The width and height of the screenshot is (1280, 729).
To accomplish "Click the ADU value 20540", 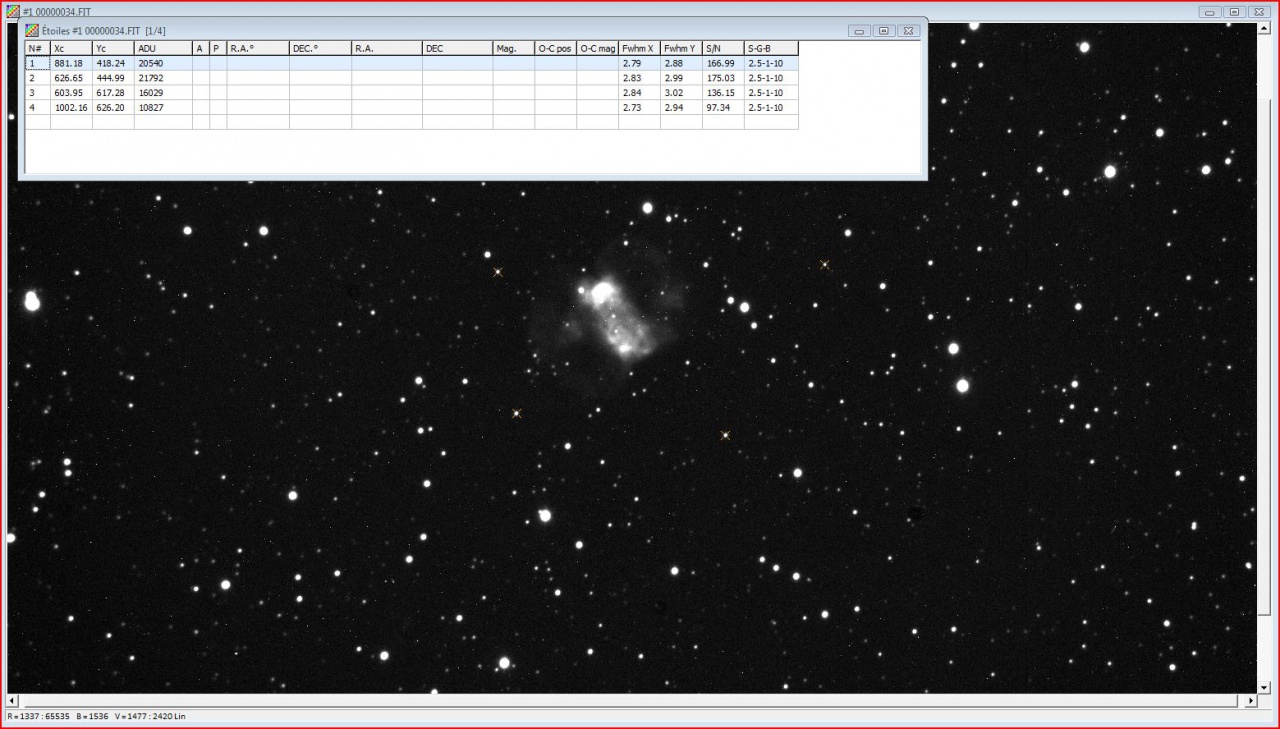I will (150, 63).
